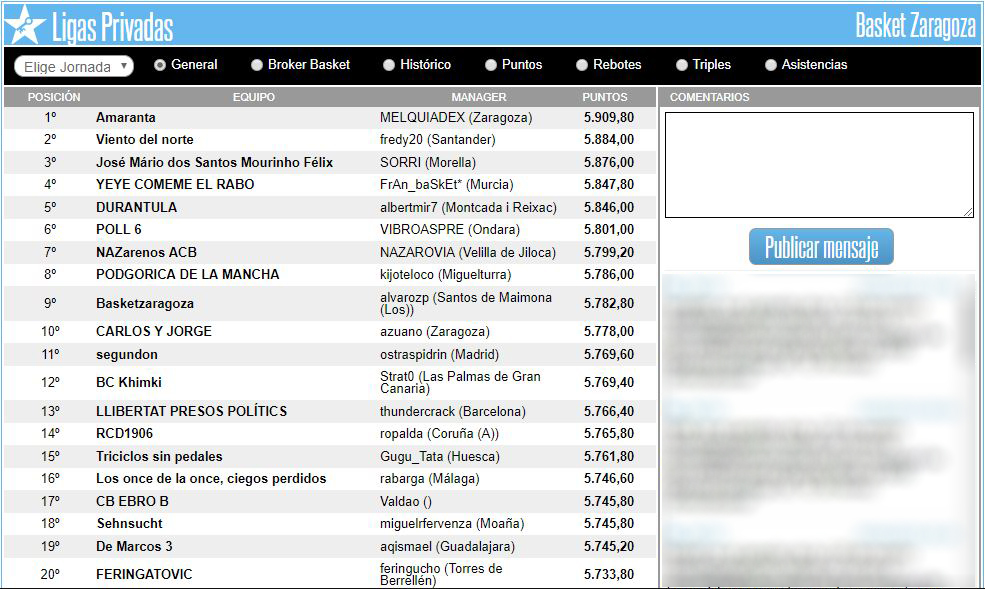Click the DURANTULA team name
Viewport: 985px width, 589px height.
(136, 207)
